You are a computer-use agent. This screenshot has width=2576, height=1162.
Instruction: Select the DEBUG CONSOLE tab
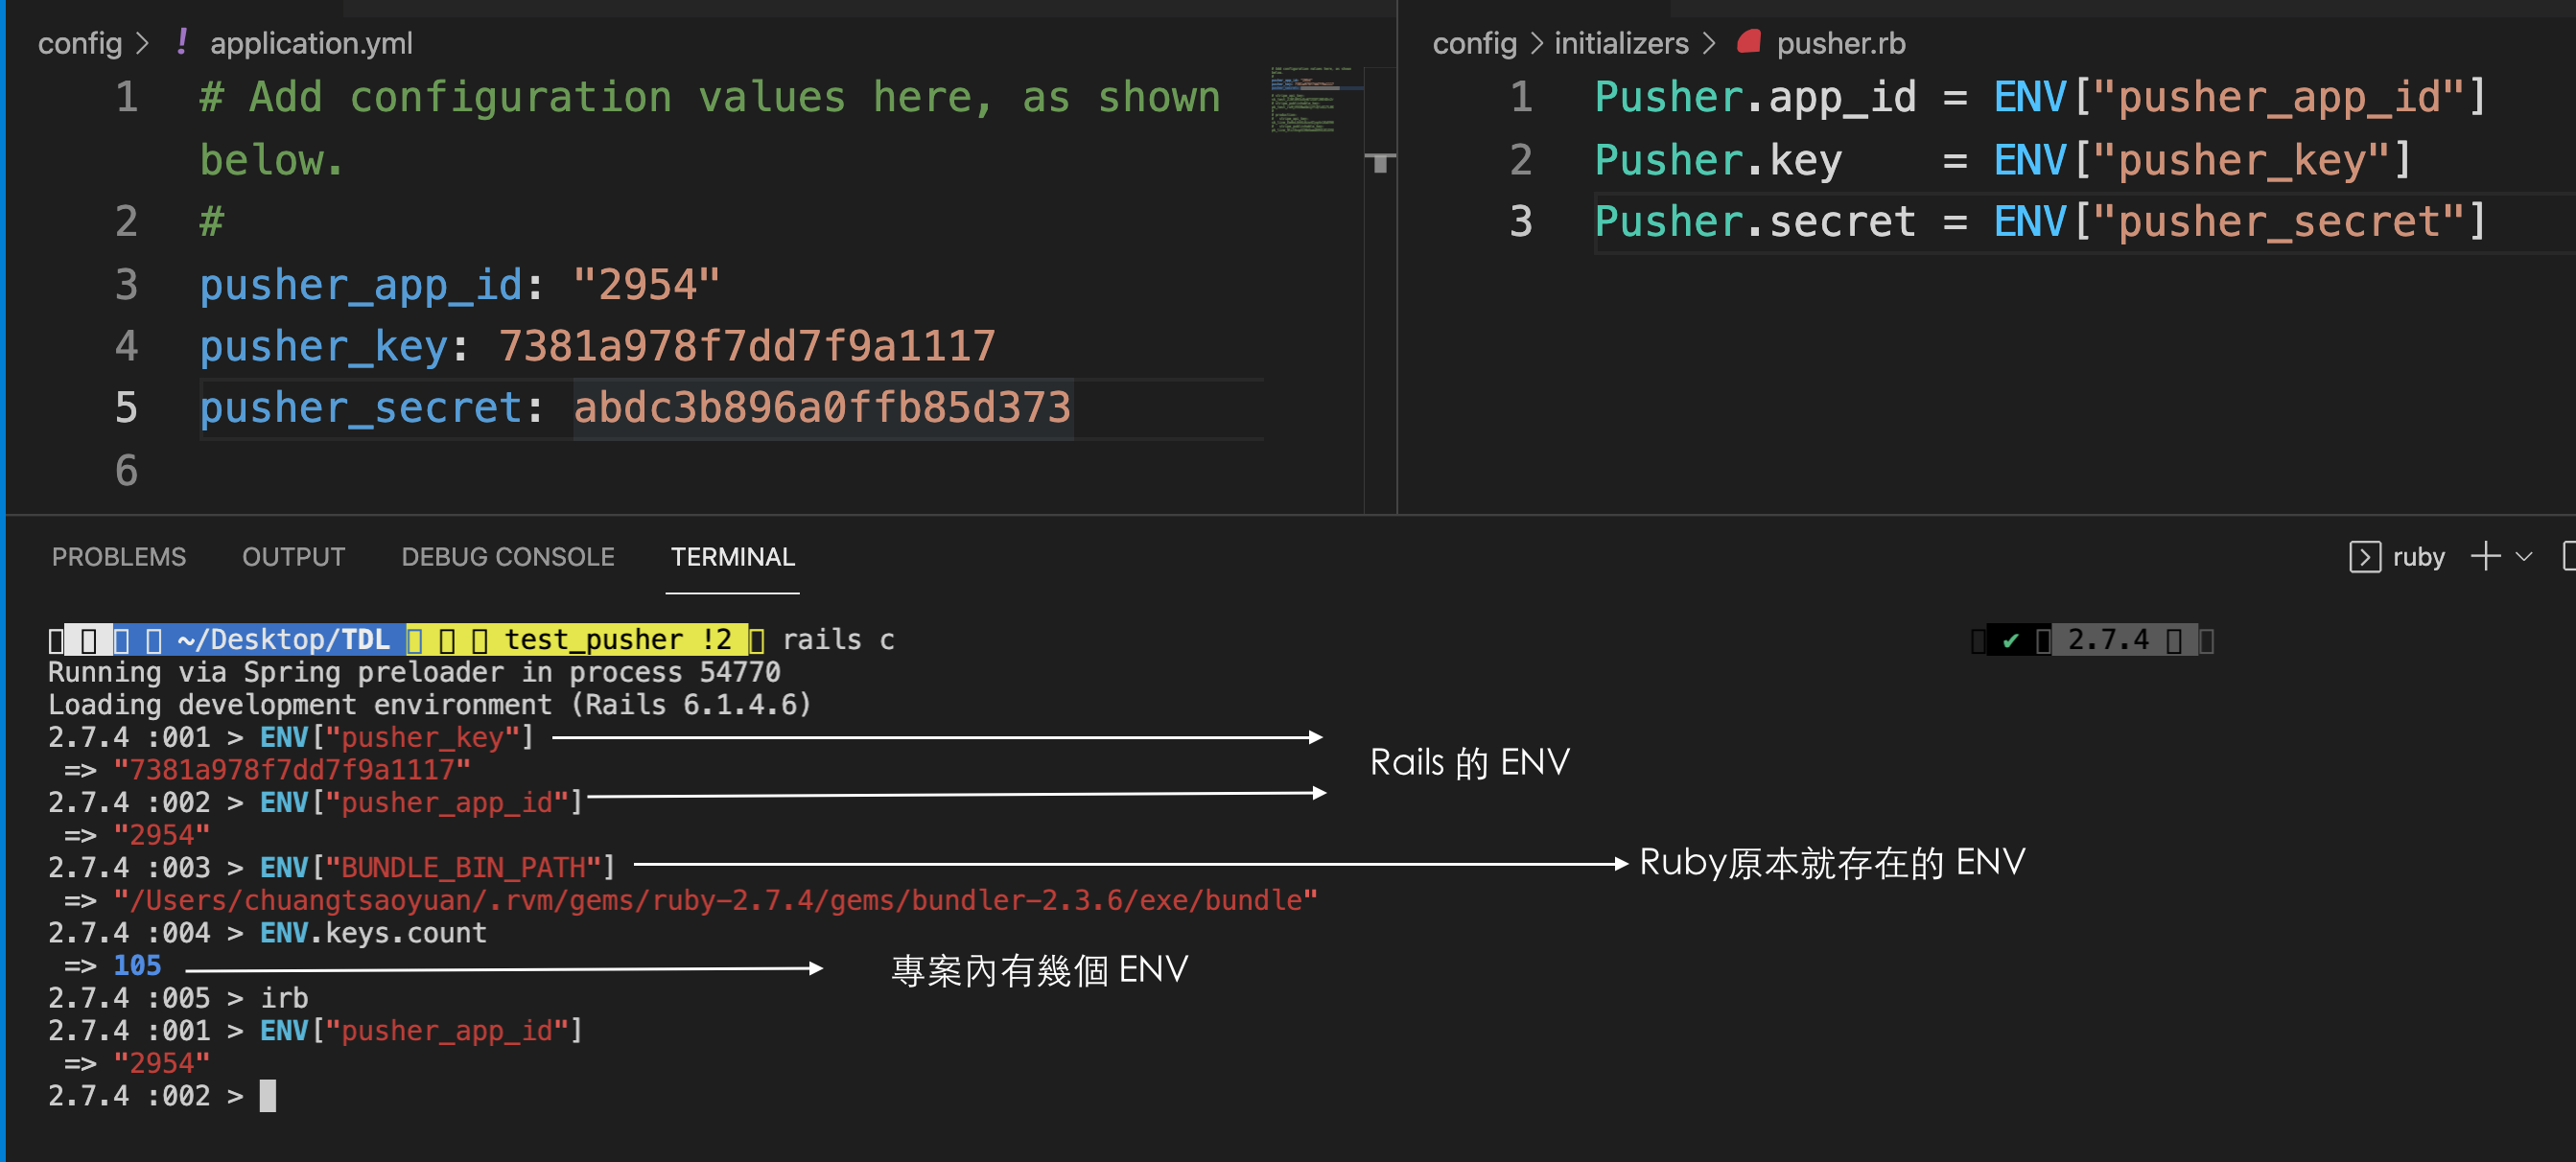(507, 557)
